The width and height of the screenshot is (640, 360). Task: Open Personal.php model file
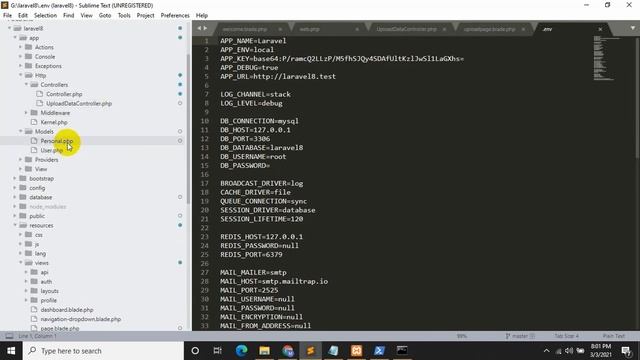pyautogui.click(x=57, y=141)
